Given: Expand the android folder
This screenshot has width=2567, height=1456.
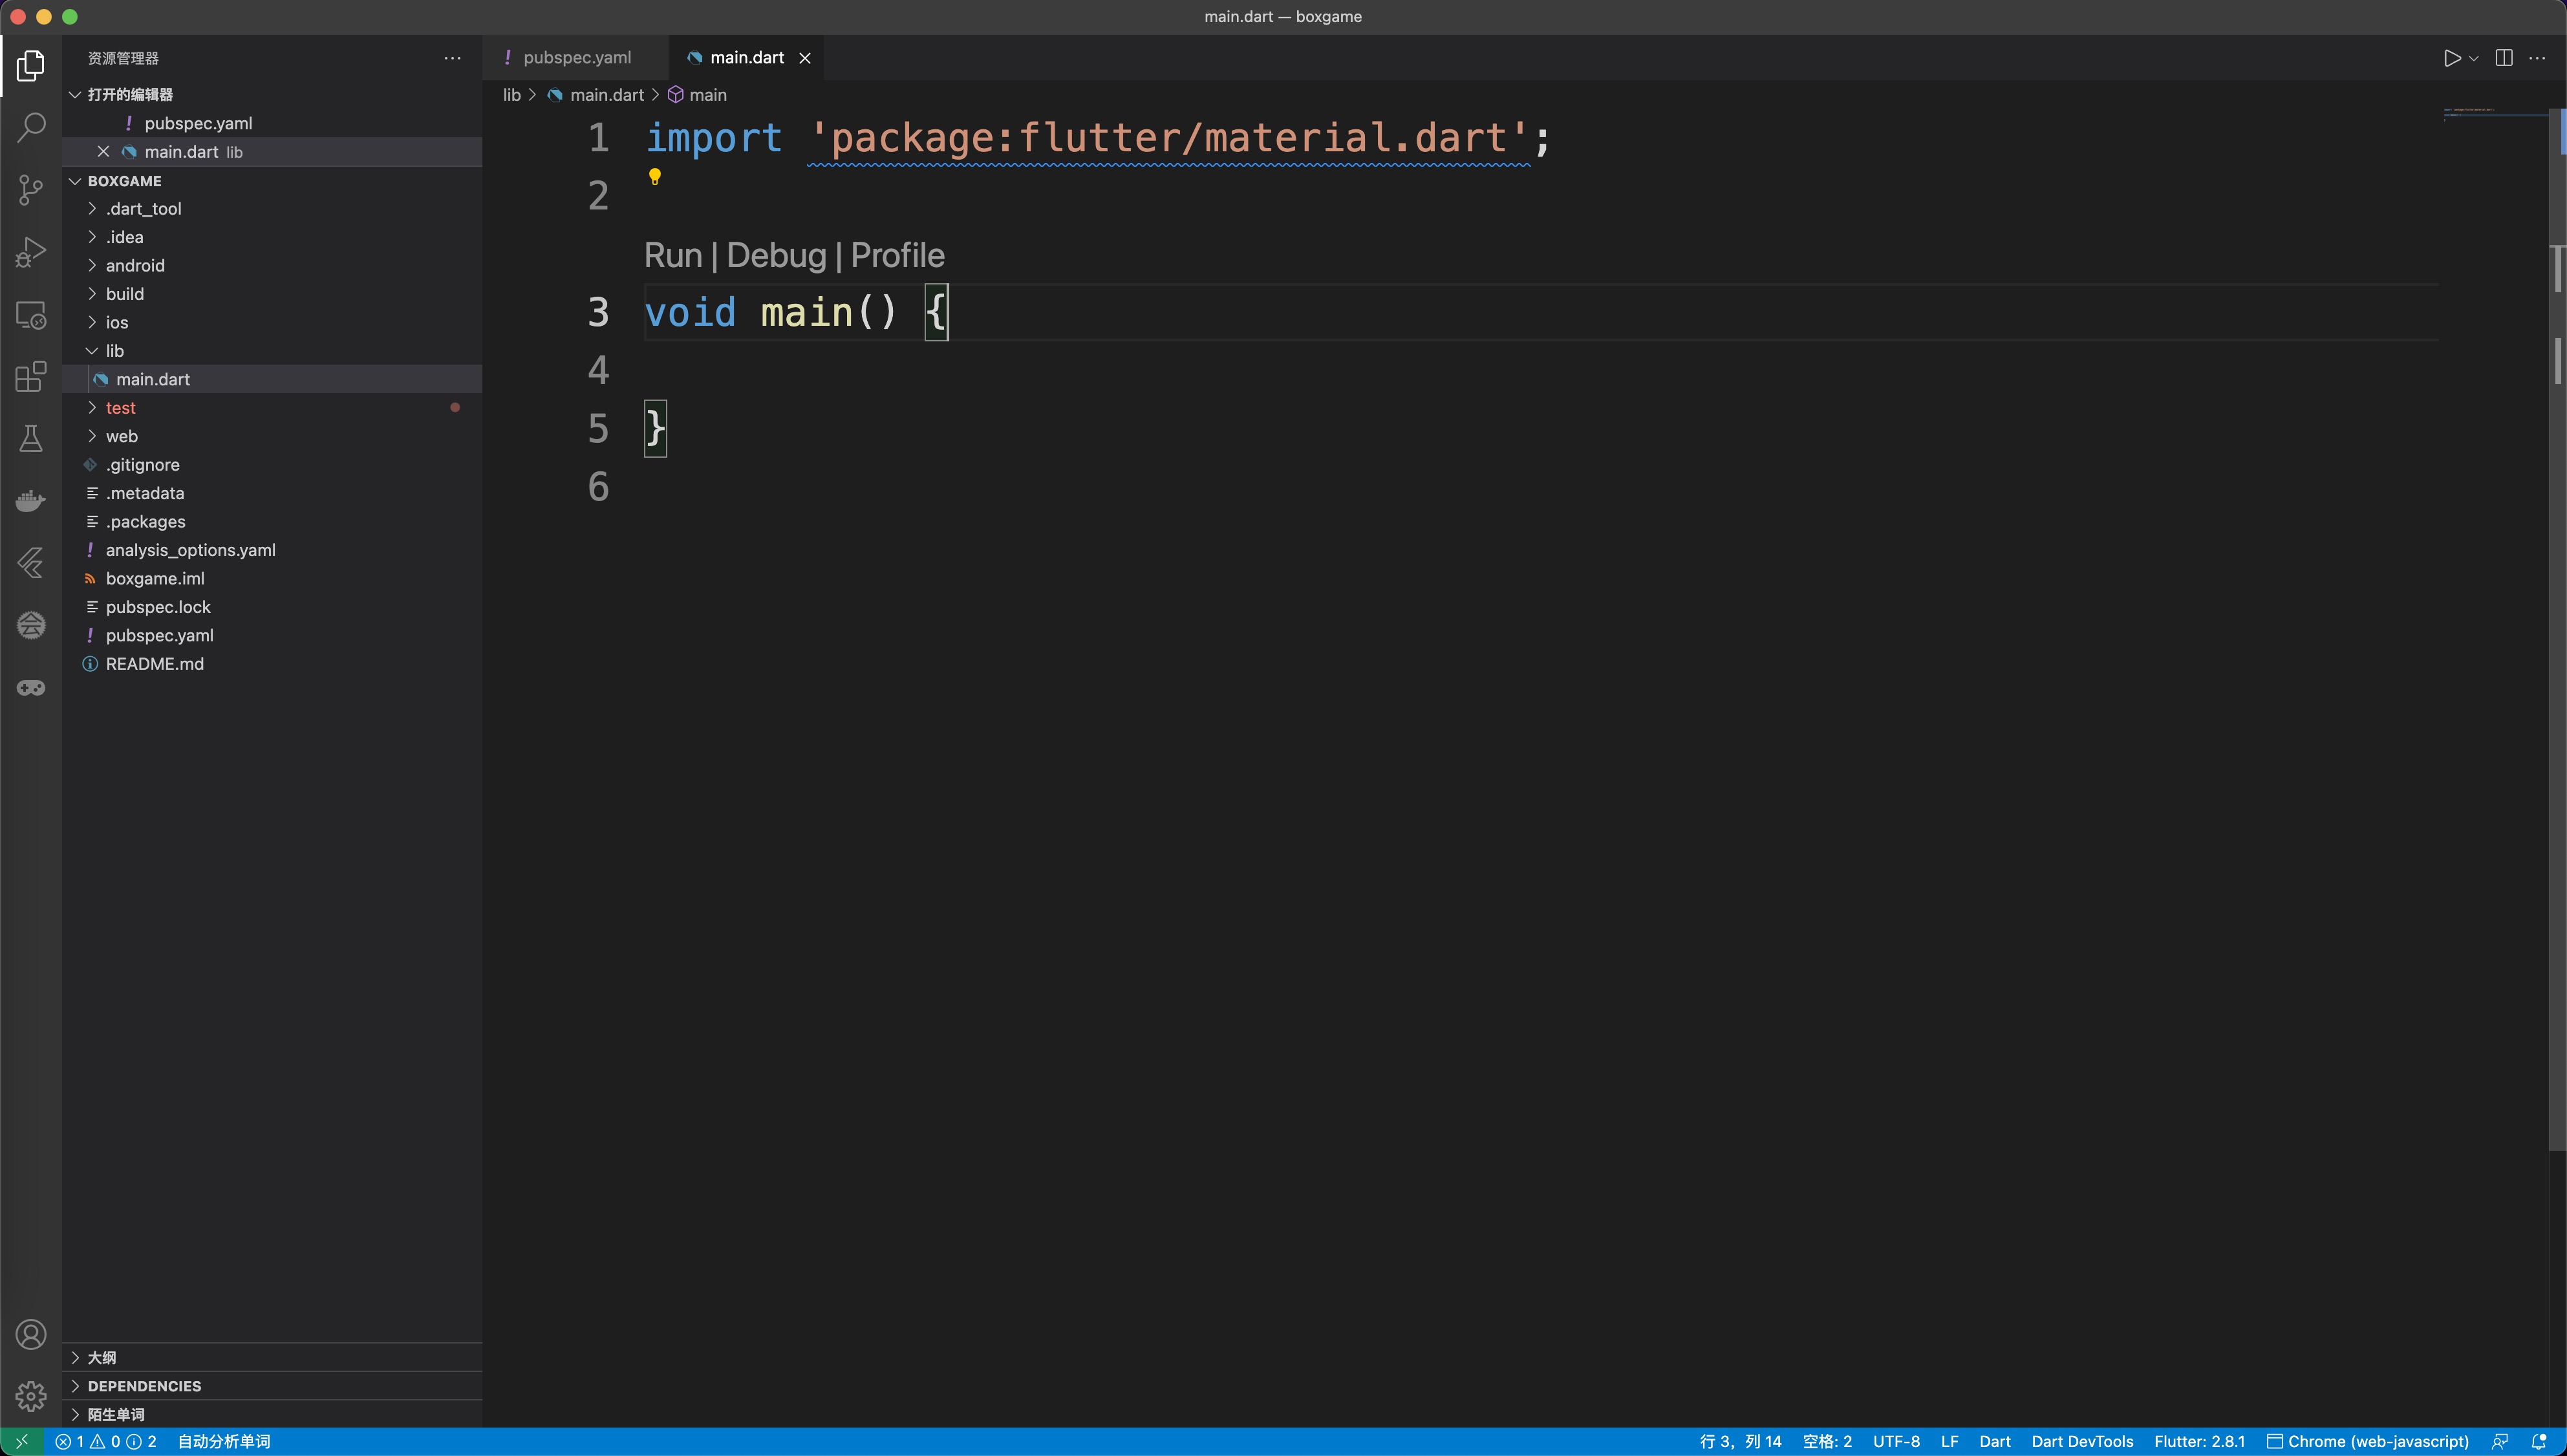Looking at the screenshot, I should [135, 265].
